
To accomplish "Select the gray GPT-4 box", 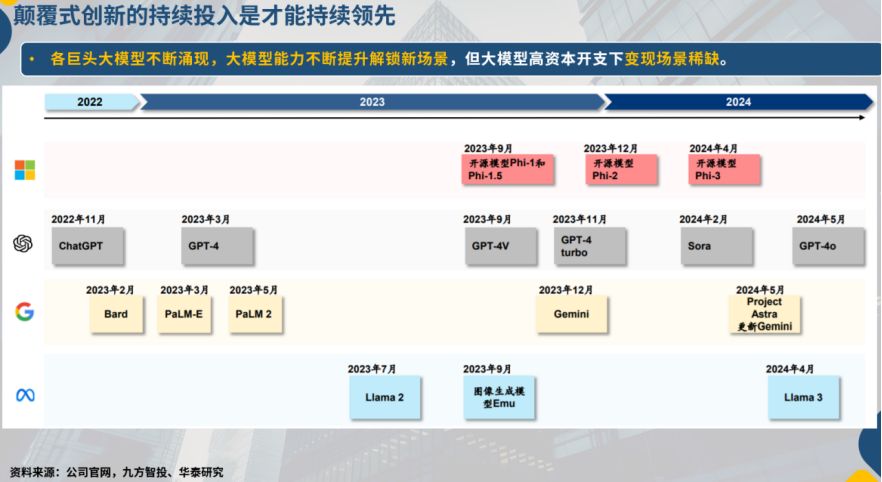I will tap(217, 246).
